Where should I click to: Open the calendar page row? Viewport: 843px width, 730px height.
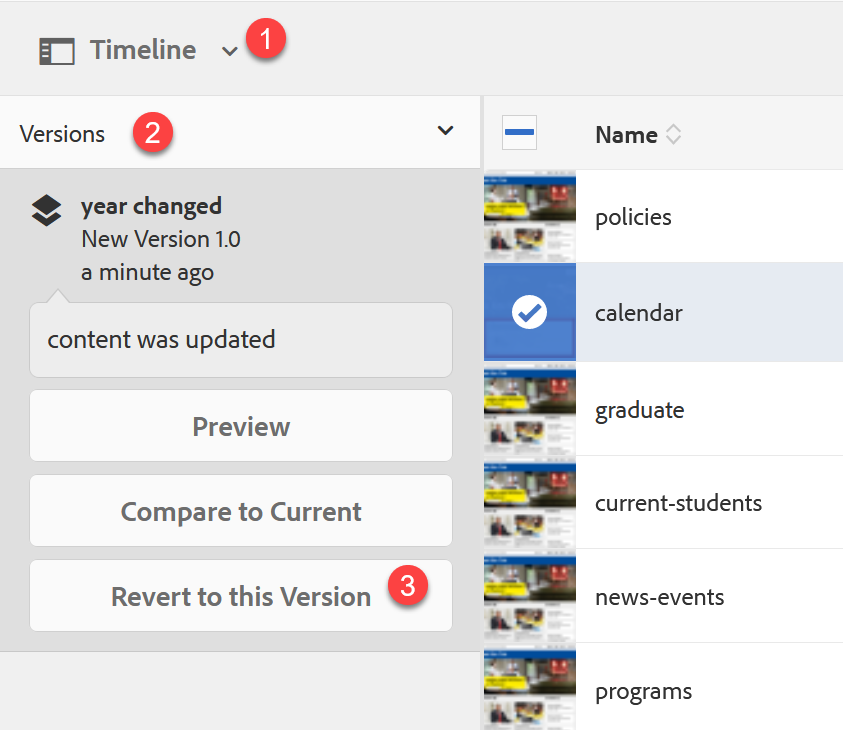click(x=639, y=313)
